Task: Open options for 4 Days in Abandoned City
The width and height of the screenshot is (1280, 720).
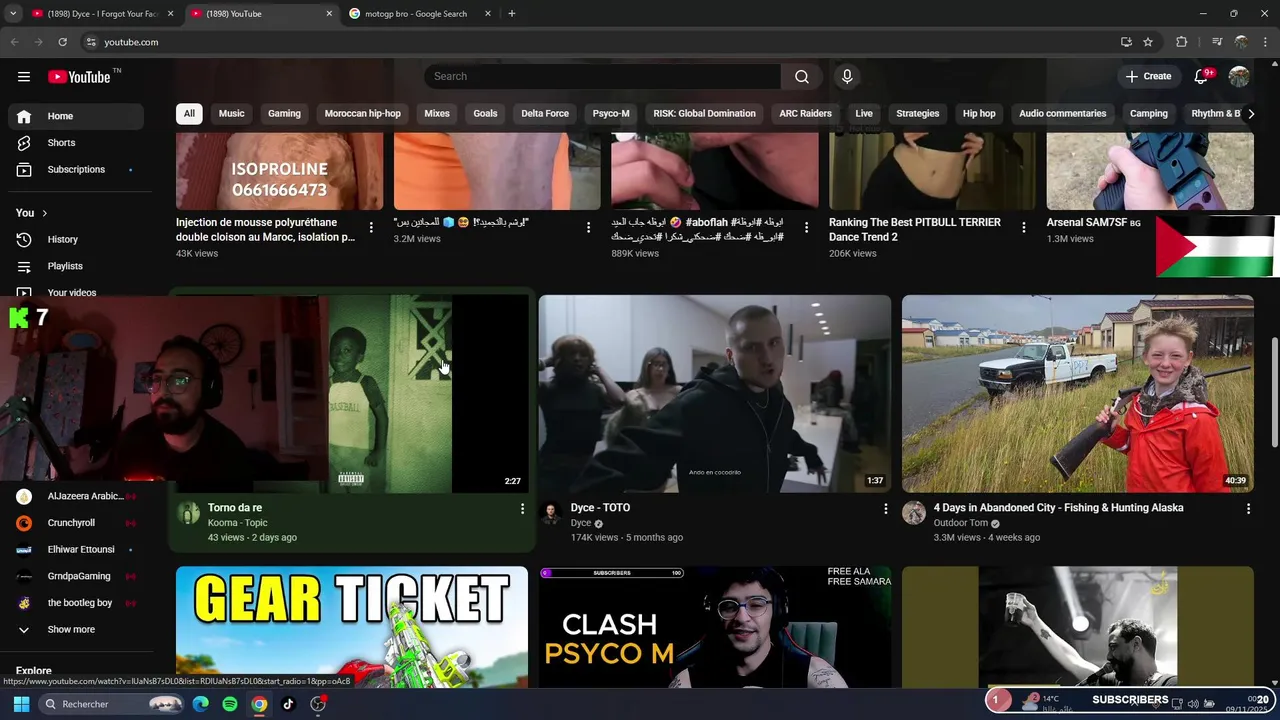Action: pos(1248,509)
